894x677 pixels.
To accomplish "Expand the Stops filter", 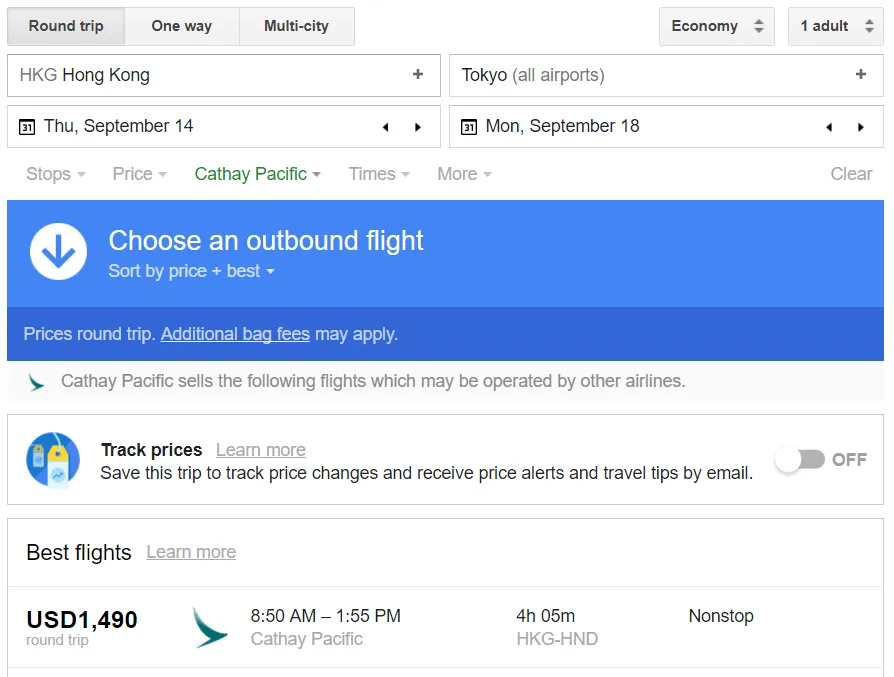I will point(56,174).
